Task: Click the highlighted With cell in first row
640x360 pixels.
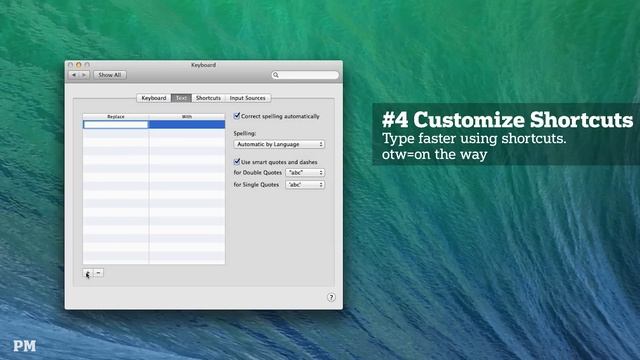Action: pos(187,124)
